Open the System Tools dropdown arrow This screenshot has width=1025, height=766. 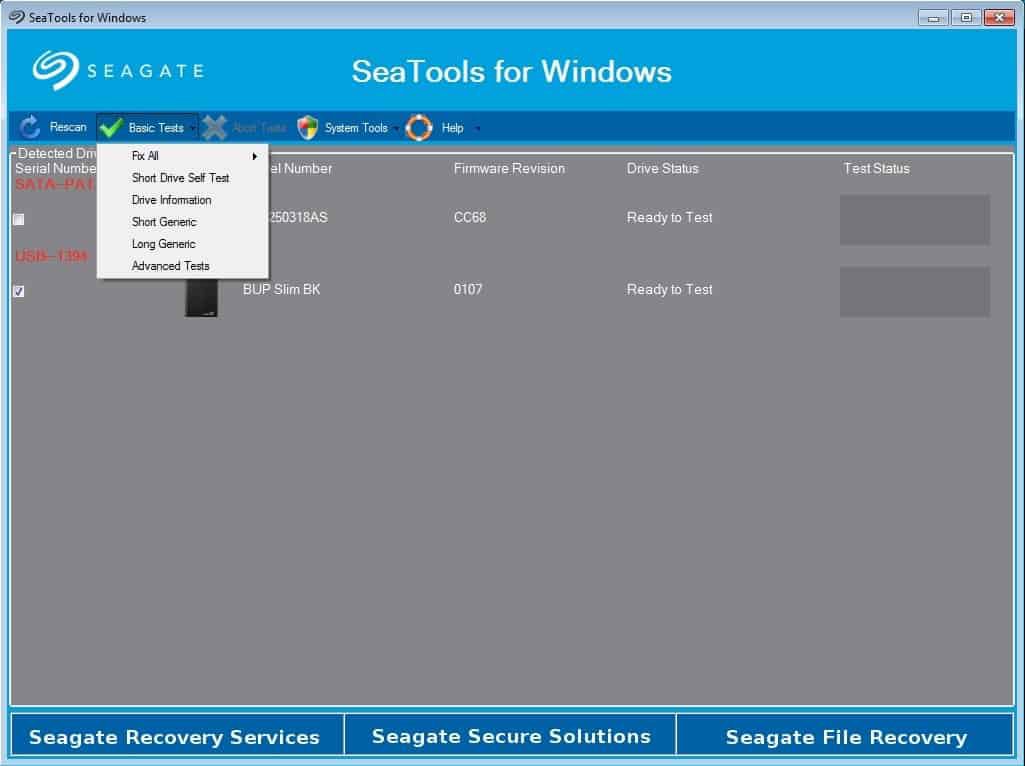click(396, 128)
